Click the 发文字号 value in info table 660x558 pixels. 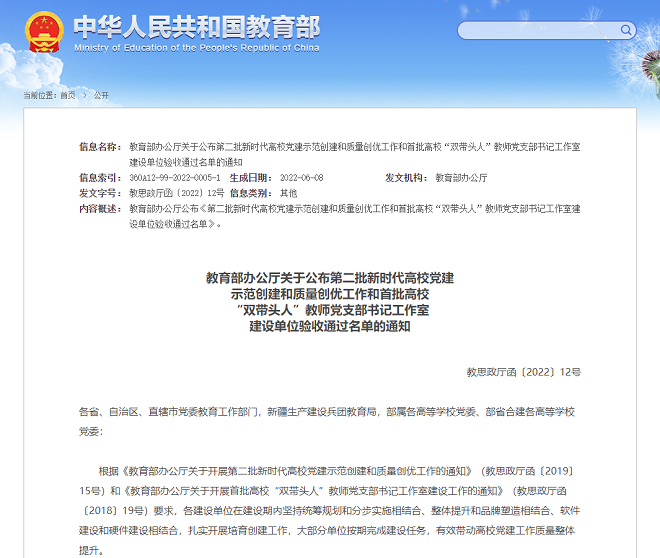click(176, 192)
